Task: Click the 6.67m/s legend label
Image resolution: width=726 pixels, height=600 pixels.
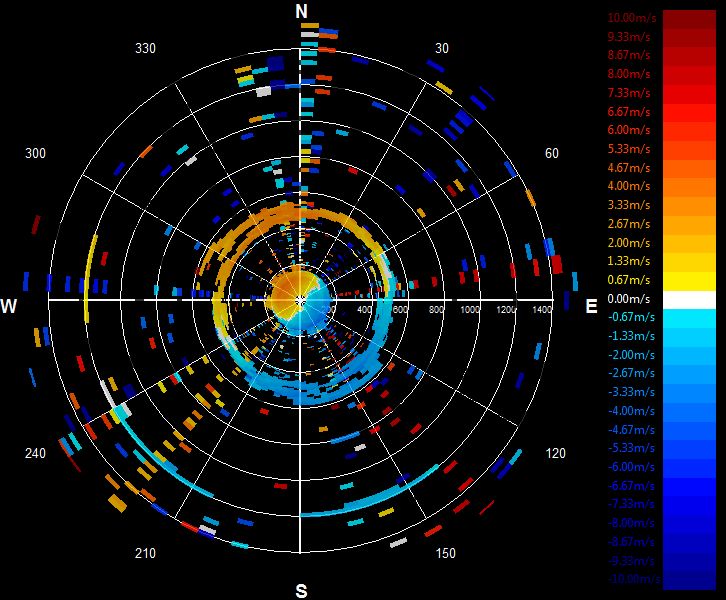Action: [x=629, y=112]
